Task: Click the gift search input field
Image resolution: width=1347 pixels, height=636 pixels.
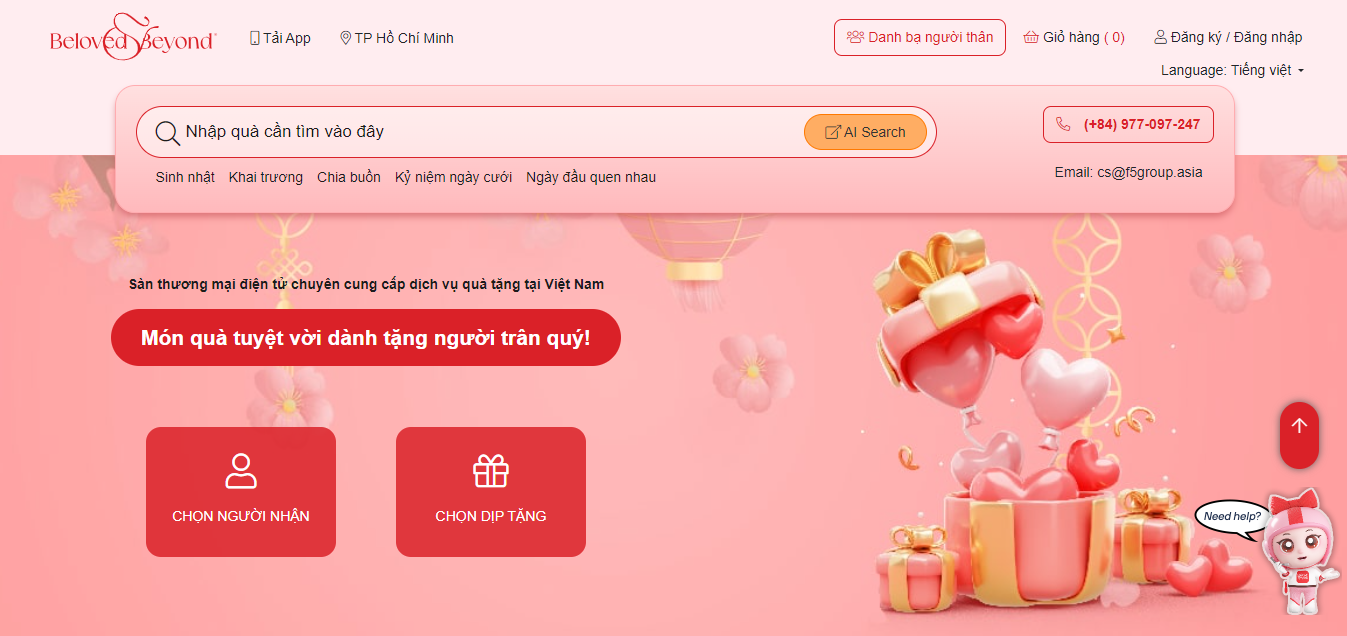Action: pyautogui.click(x=490, y=132)
